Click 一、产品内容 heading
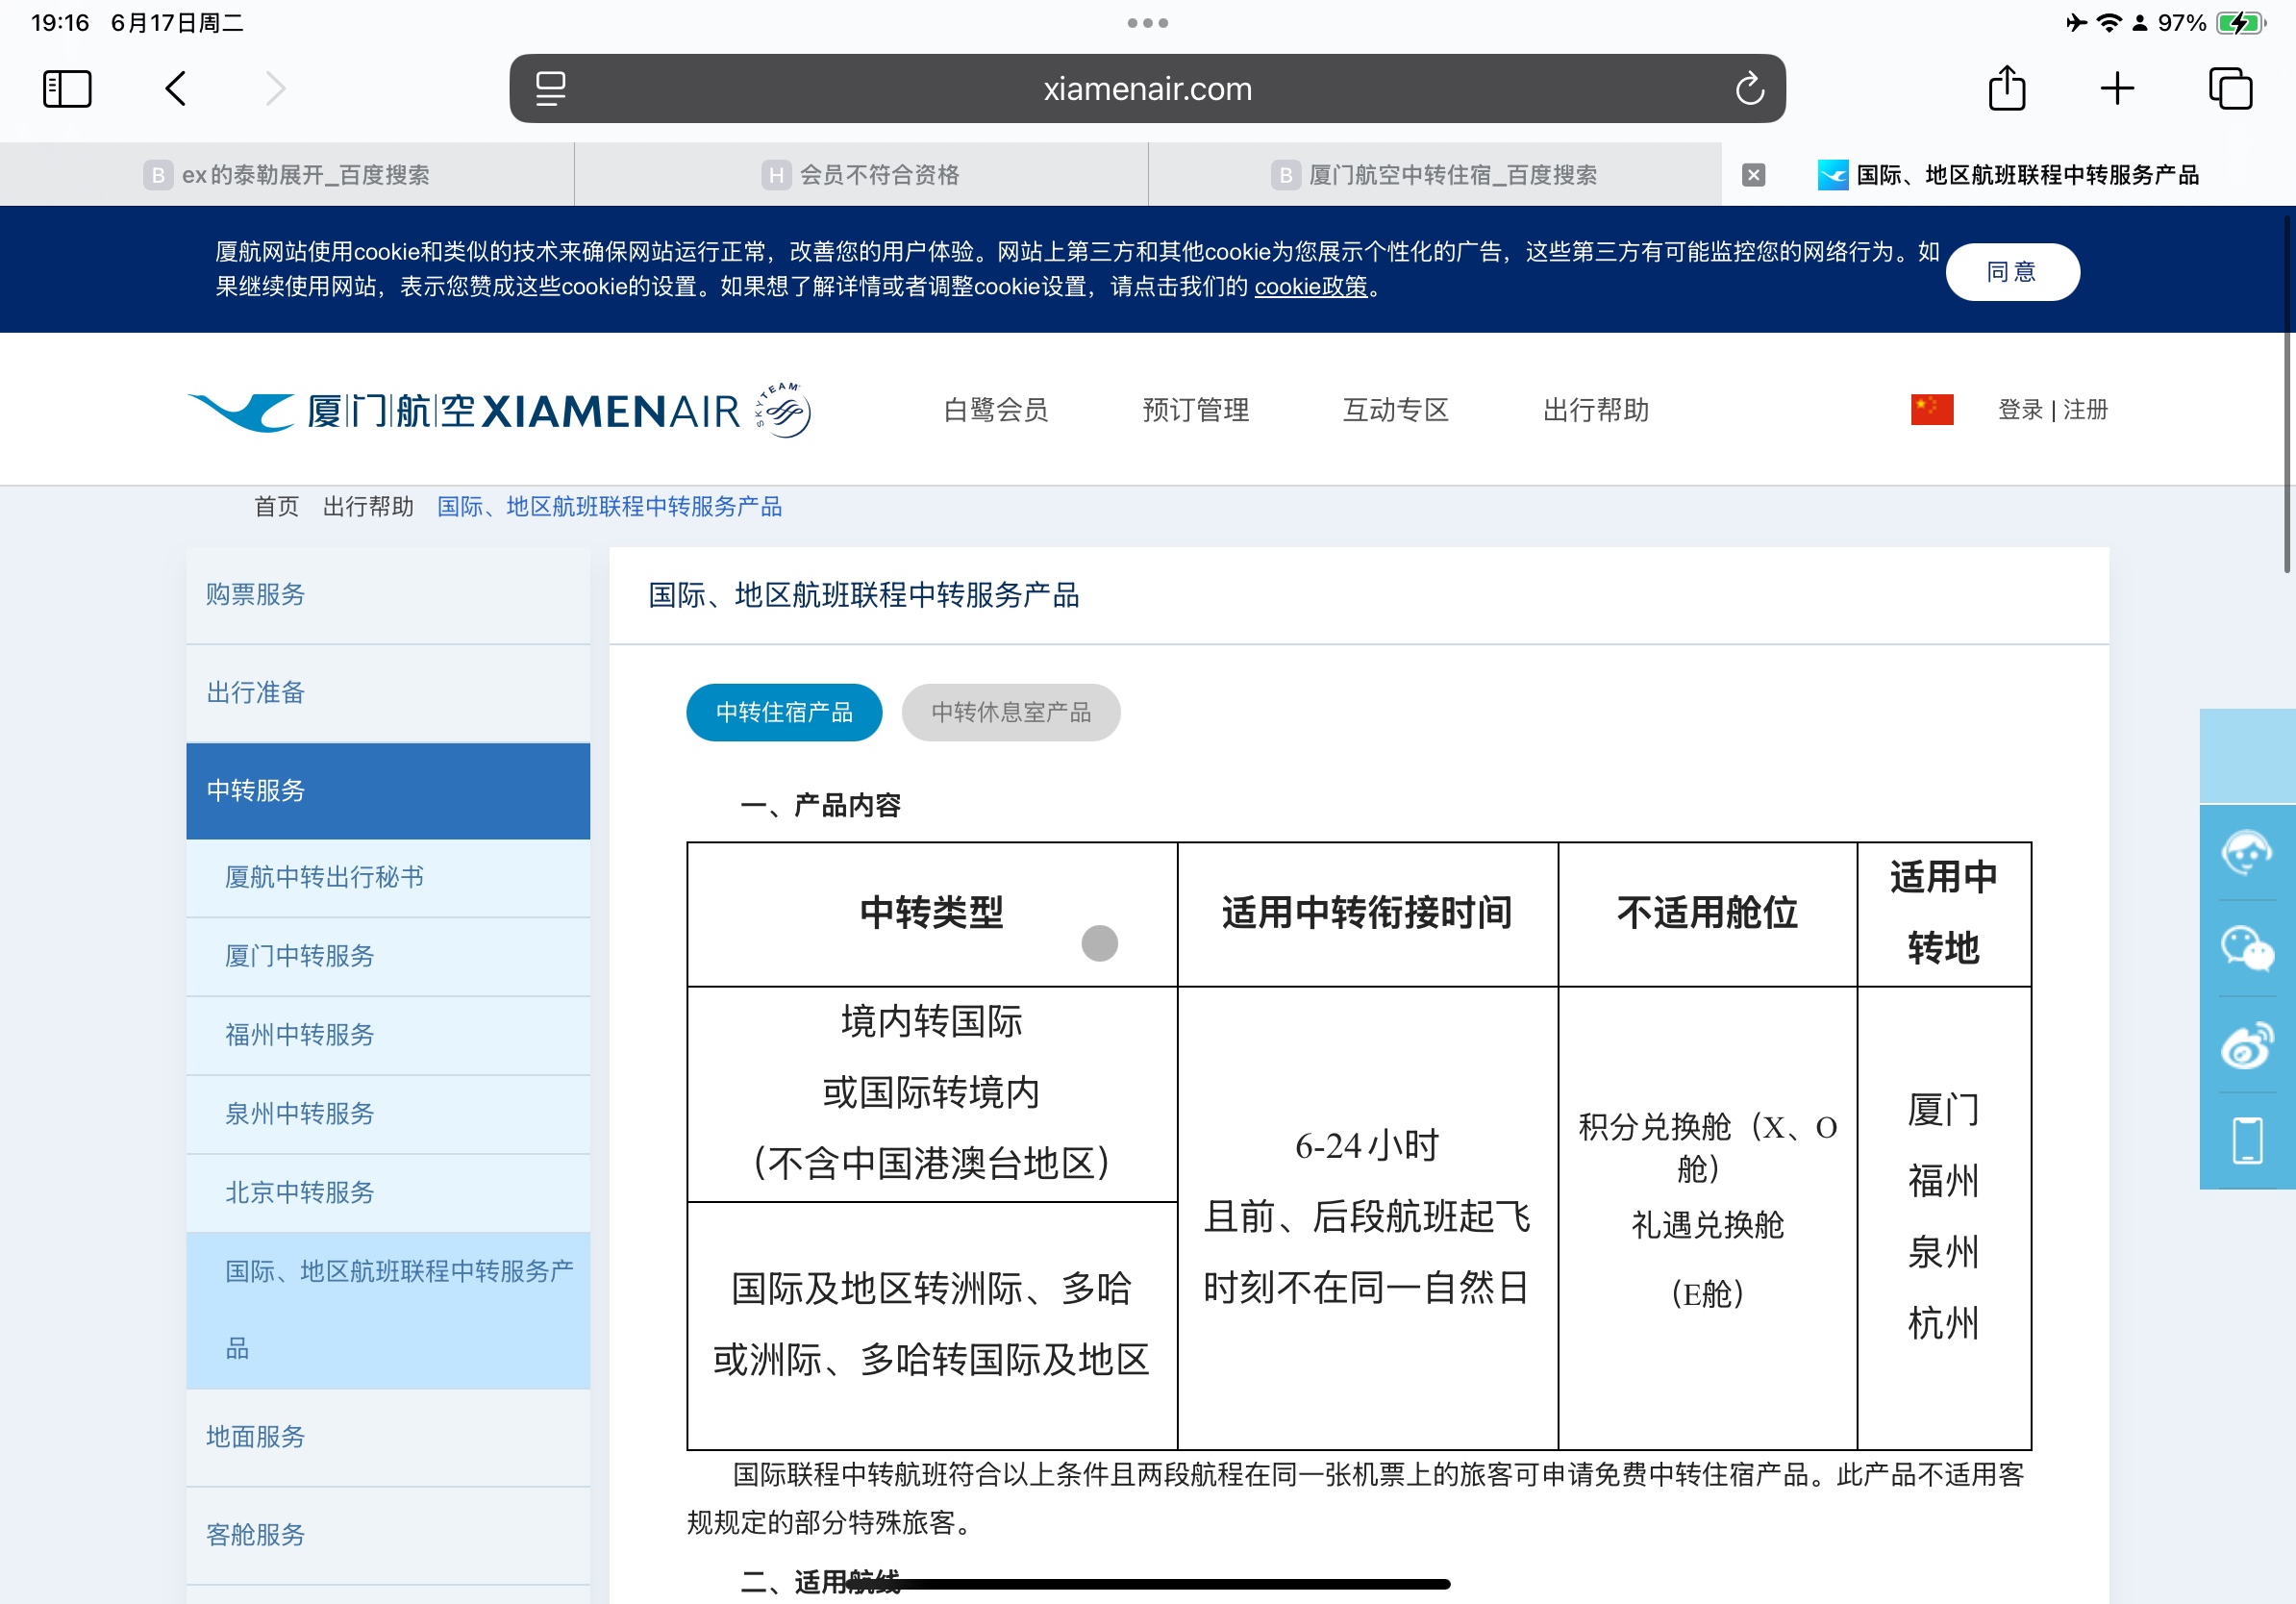 pos(820,806)
